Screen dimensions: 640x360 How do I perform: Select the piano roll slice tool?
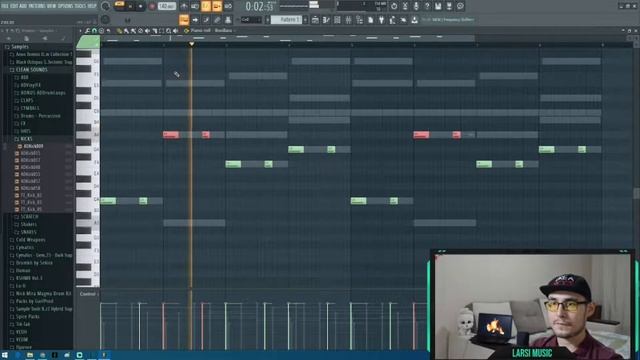click(x=154, y=31)
